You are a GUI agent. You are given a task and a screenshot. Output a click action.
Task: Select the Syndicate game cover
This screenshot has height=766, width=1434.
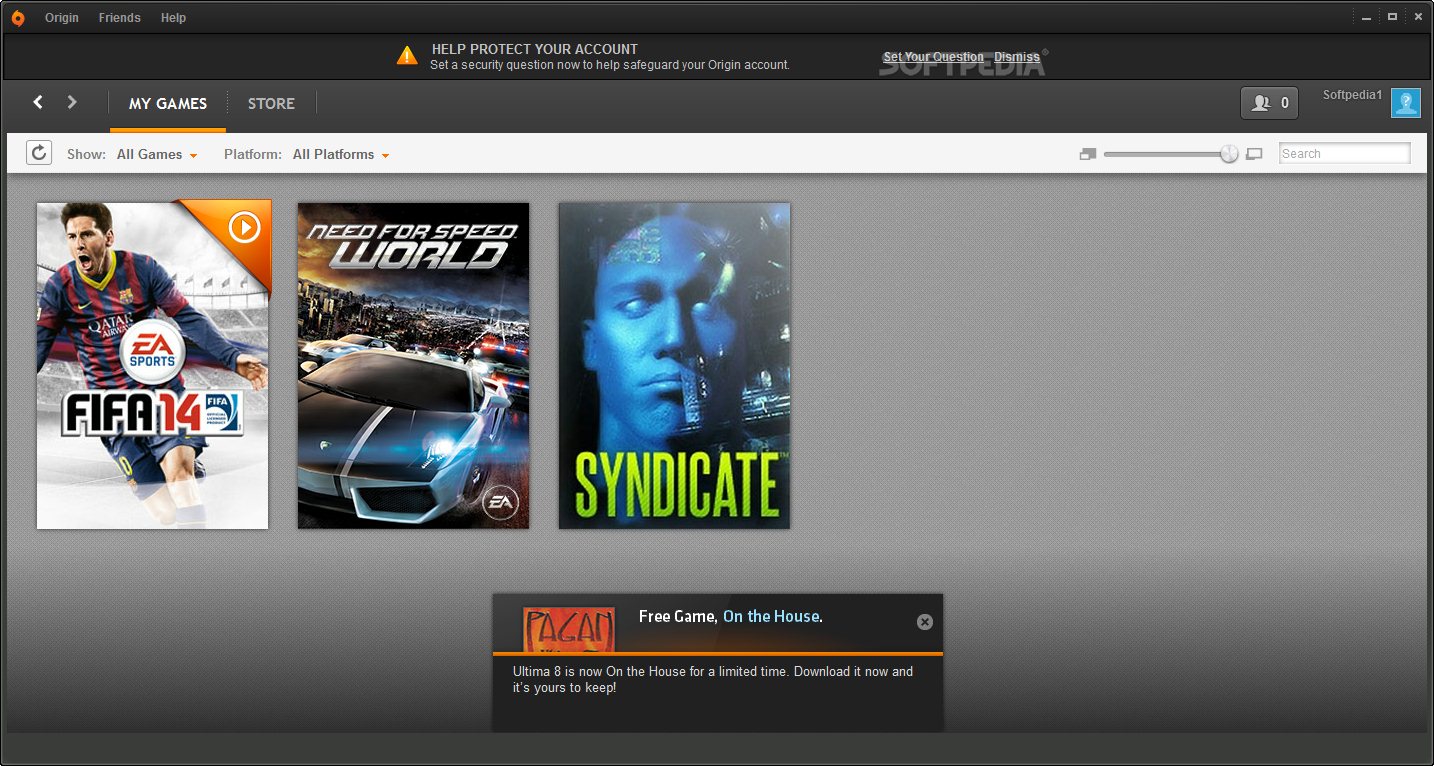click(x=675, y=366)
